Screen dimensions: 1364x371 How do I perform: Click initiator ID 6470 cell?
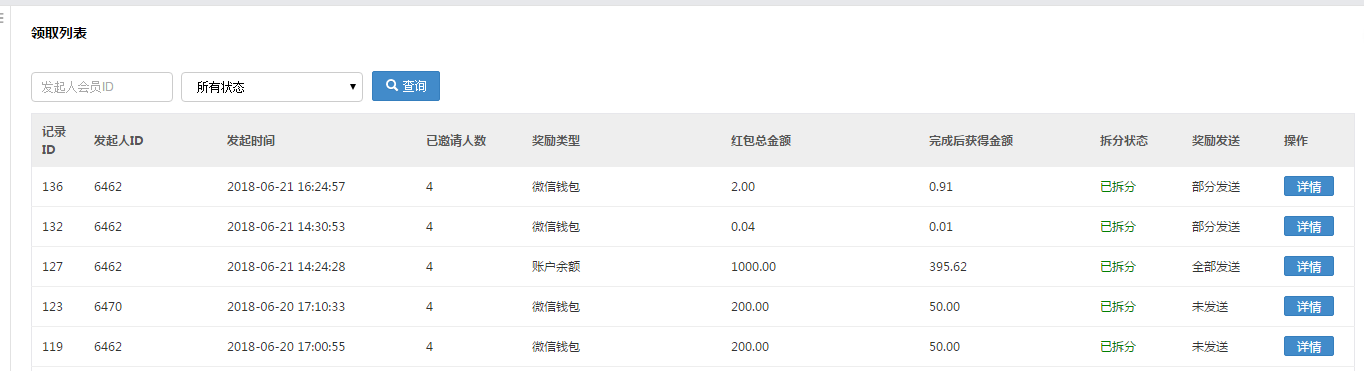(x=108, y=307)
